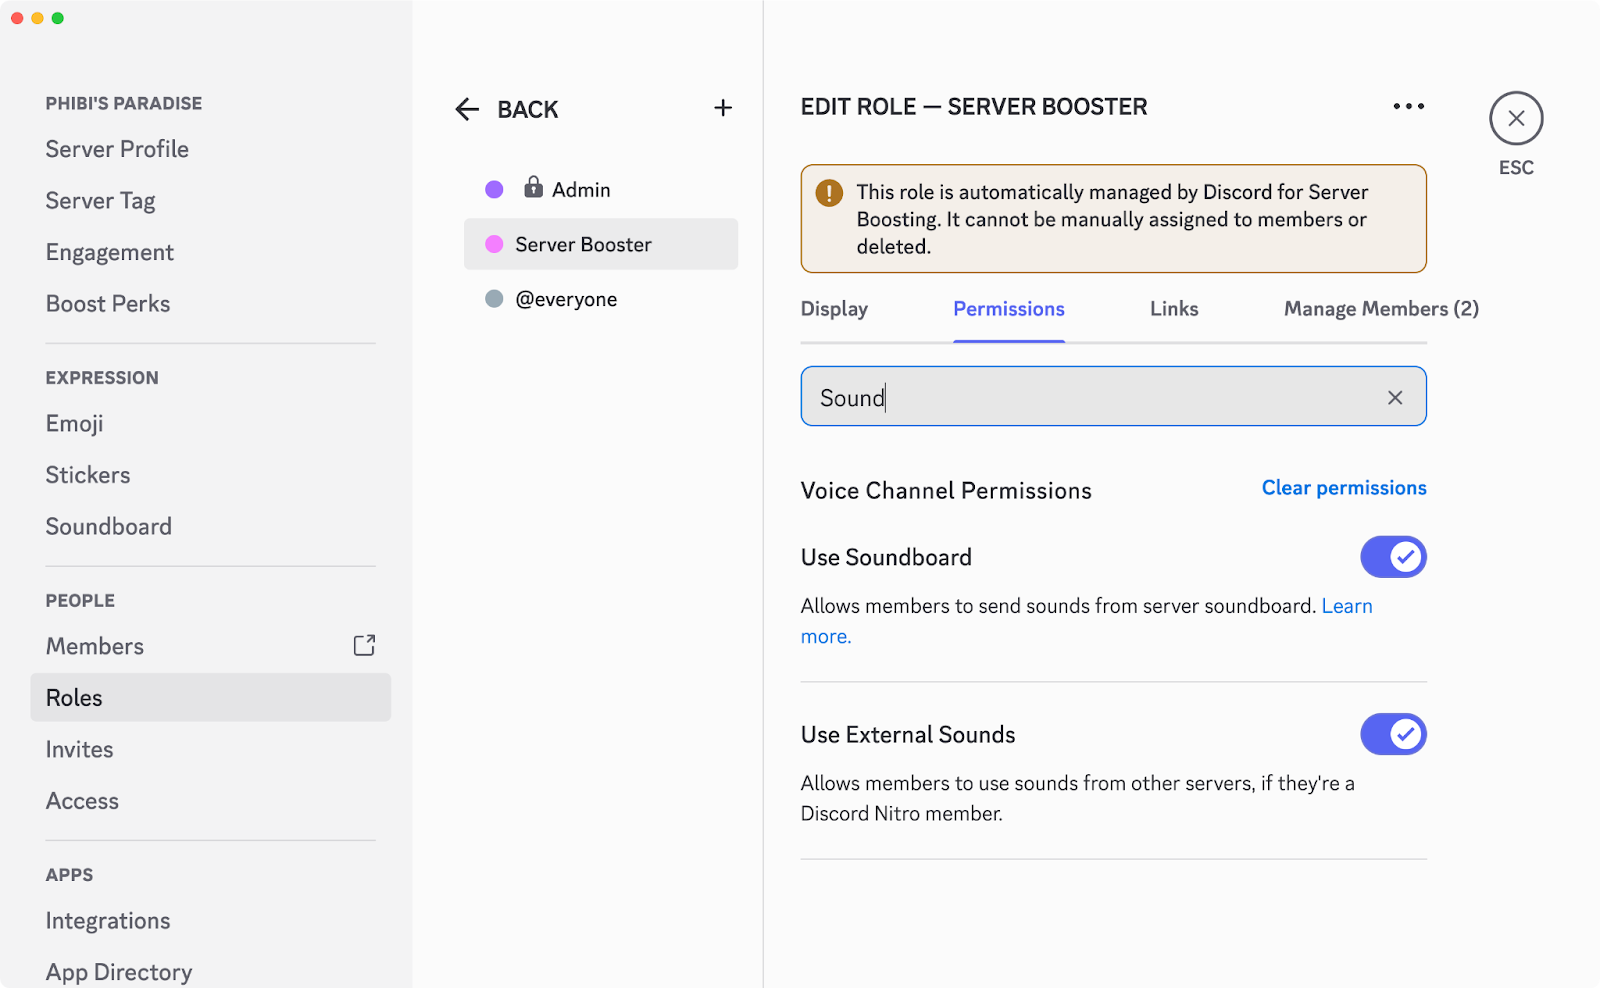Close settings with the ESC X button
This screenshot has width=1600, height=988.
pos(1516,118)
